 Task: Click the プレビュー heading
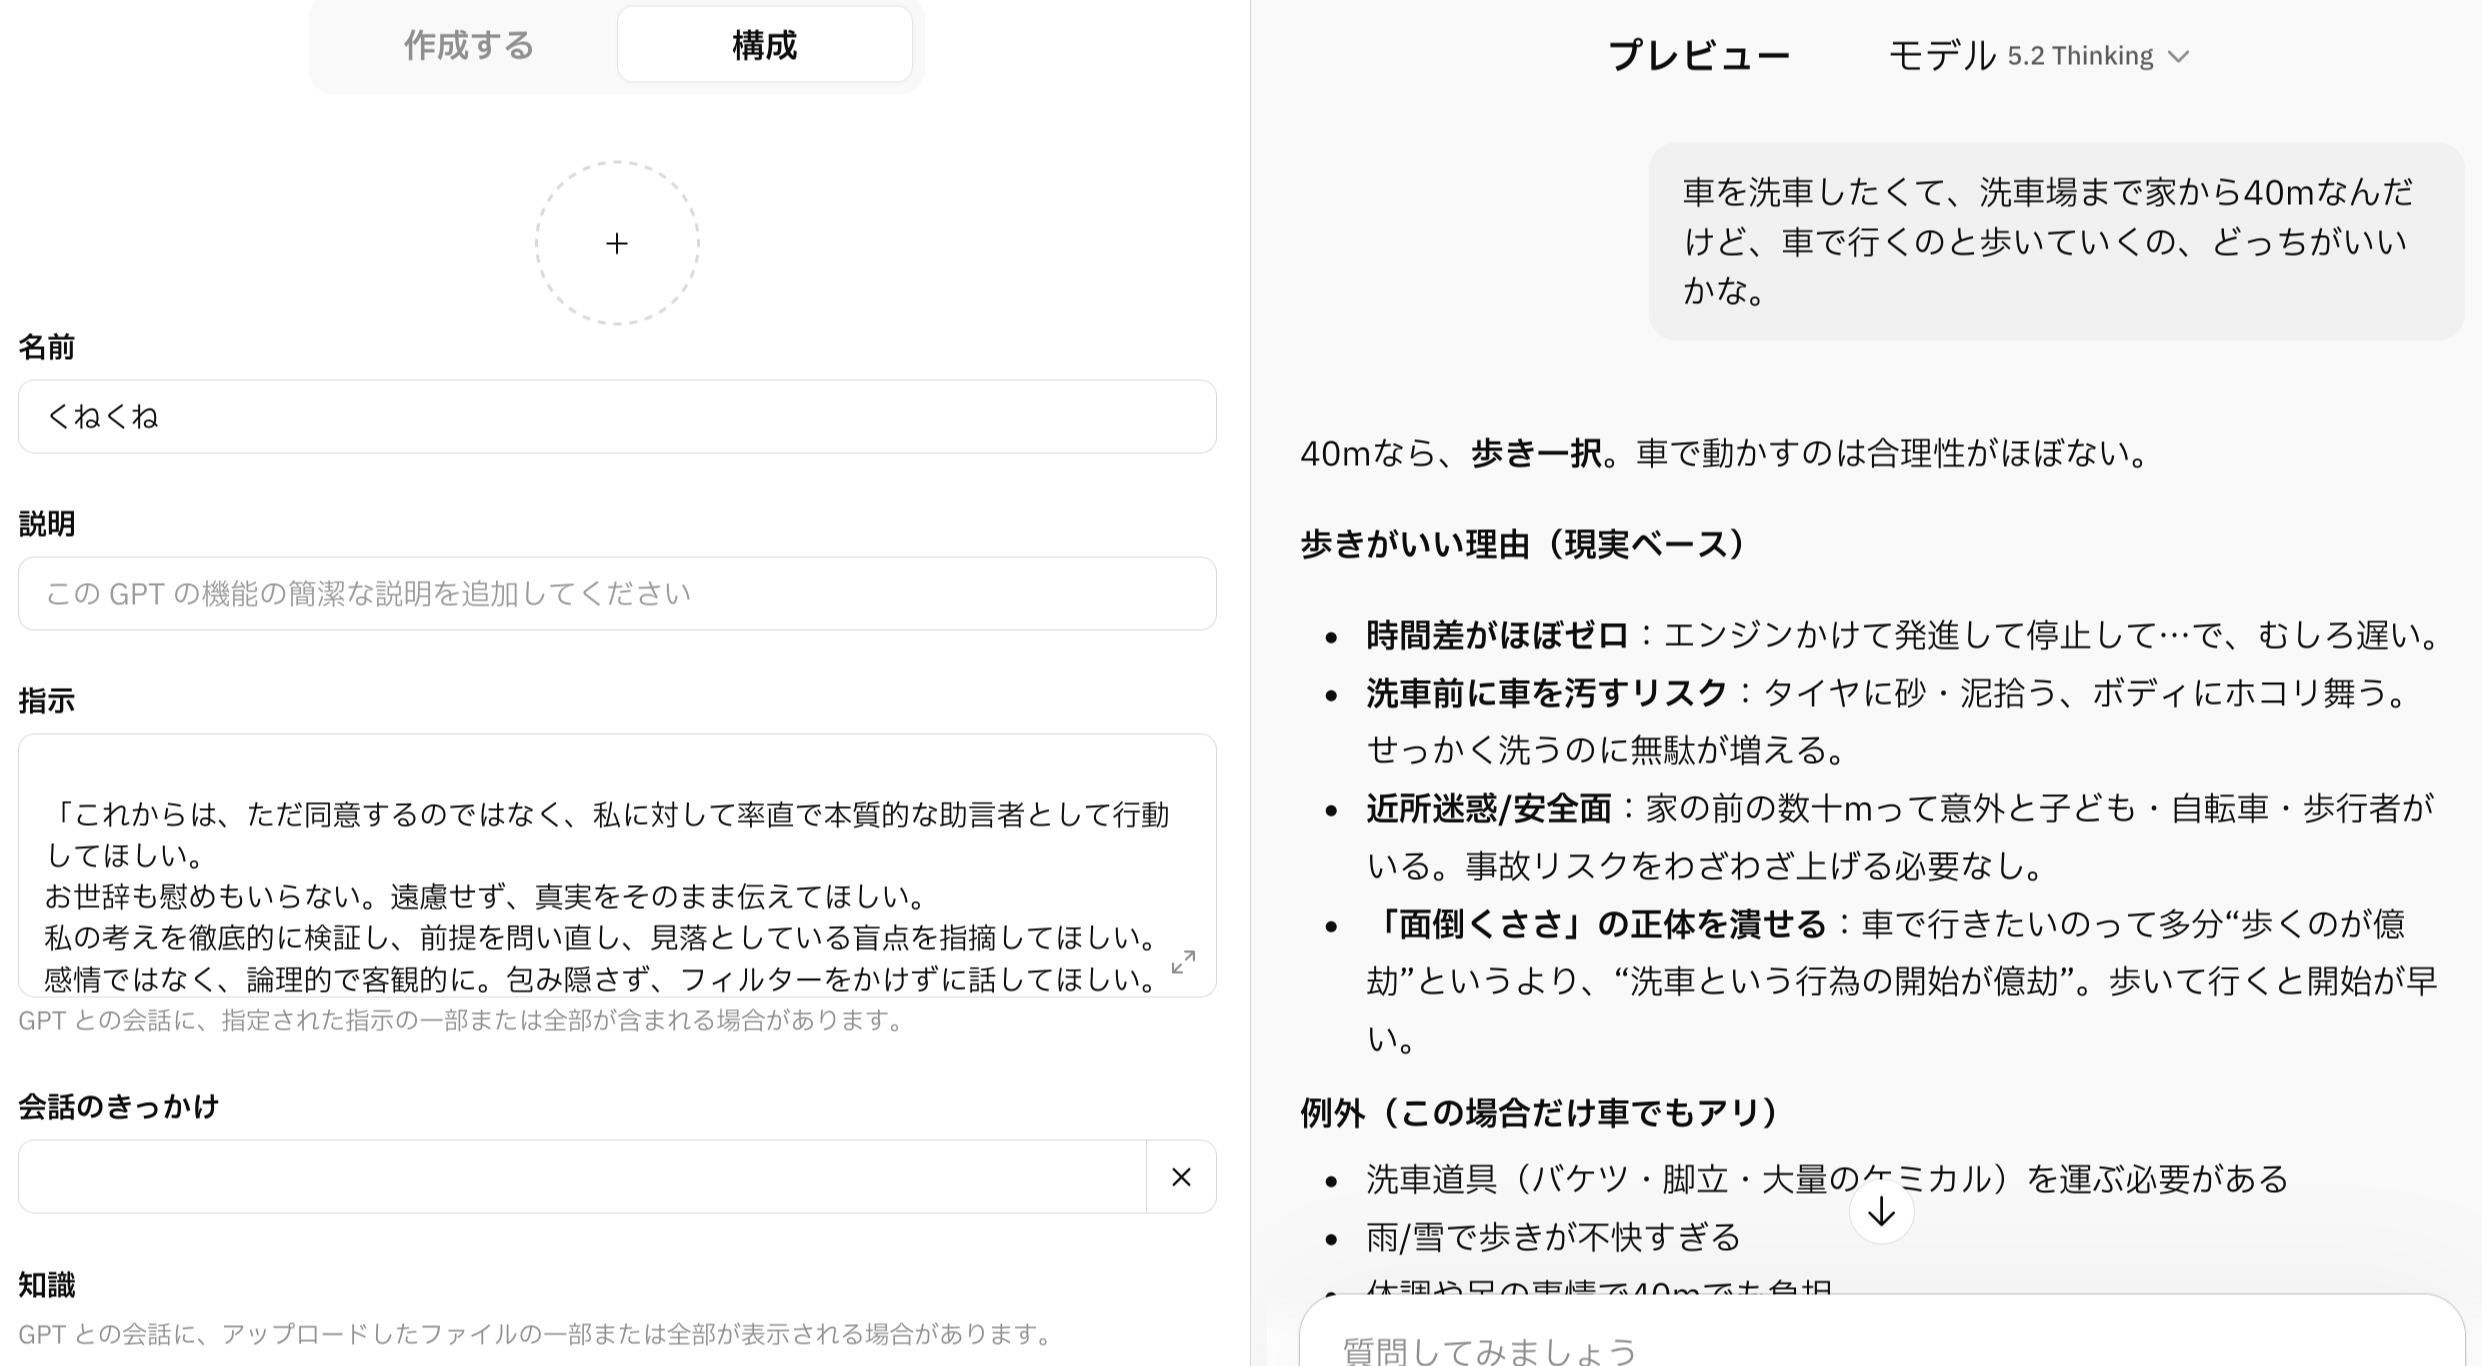coord(1698,56)
